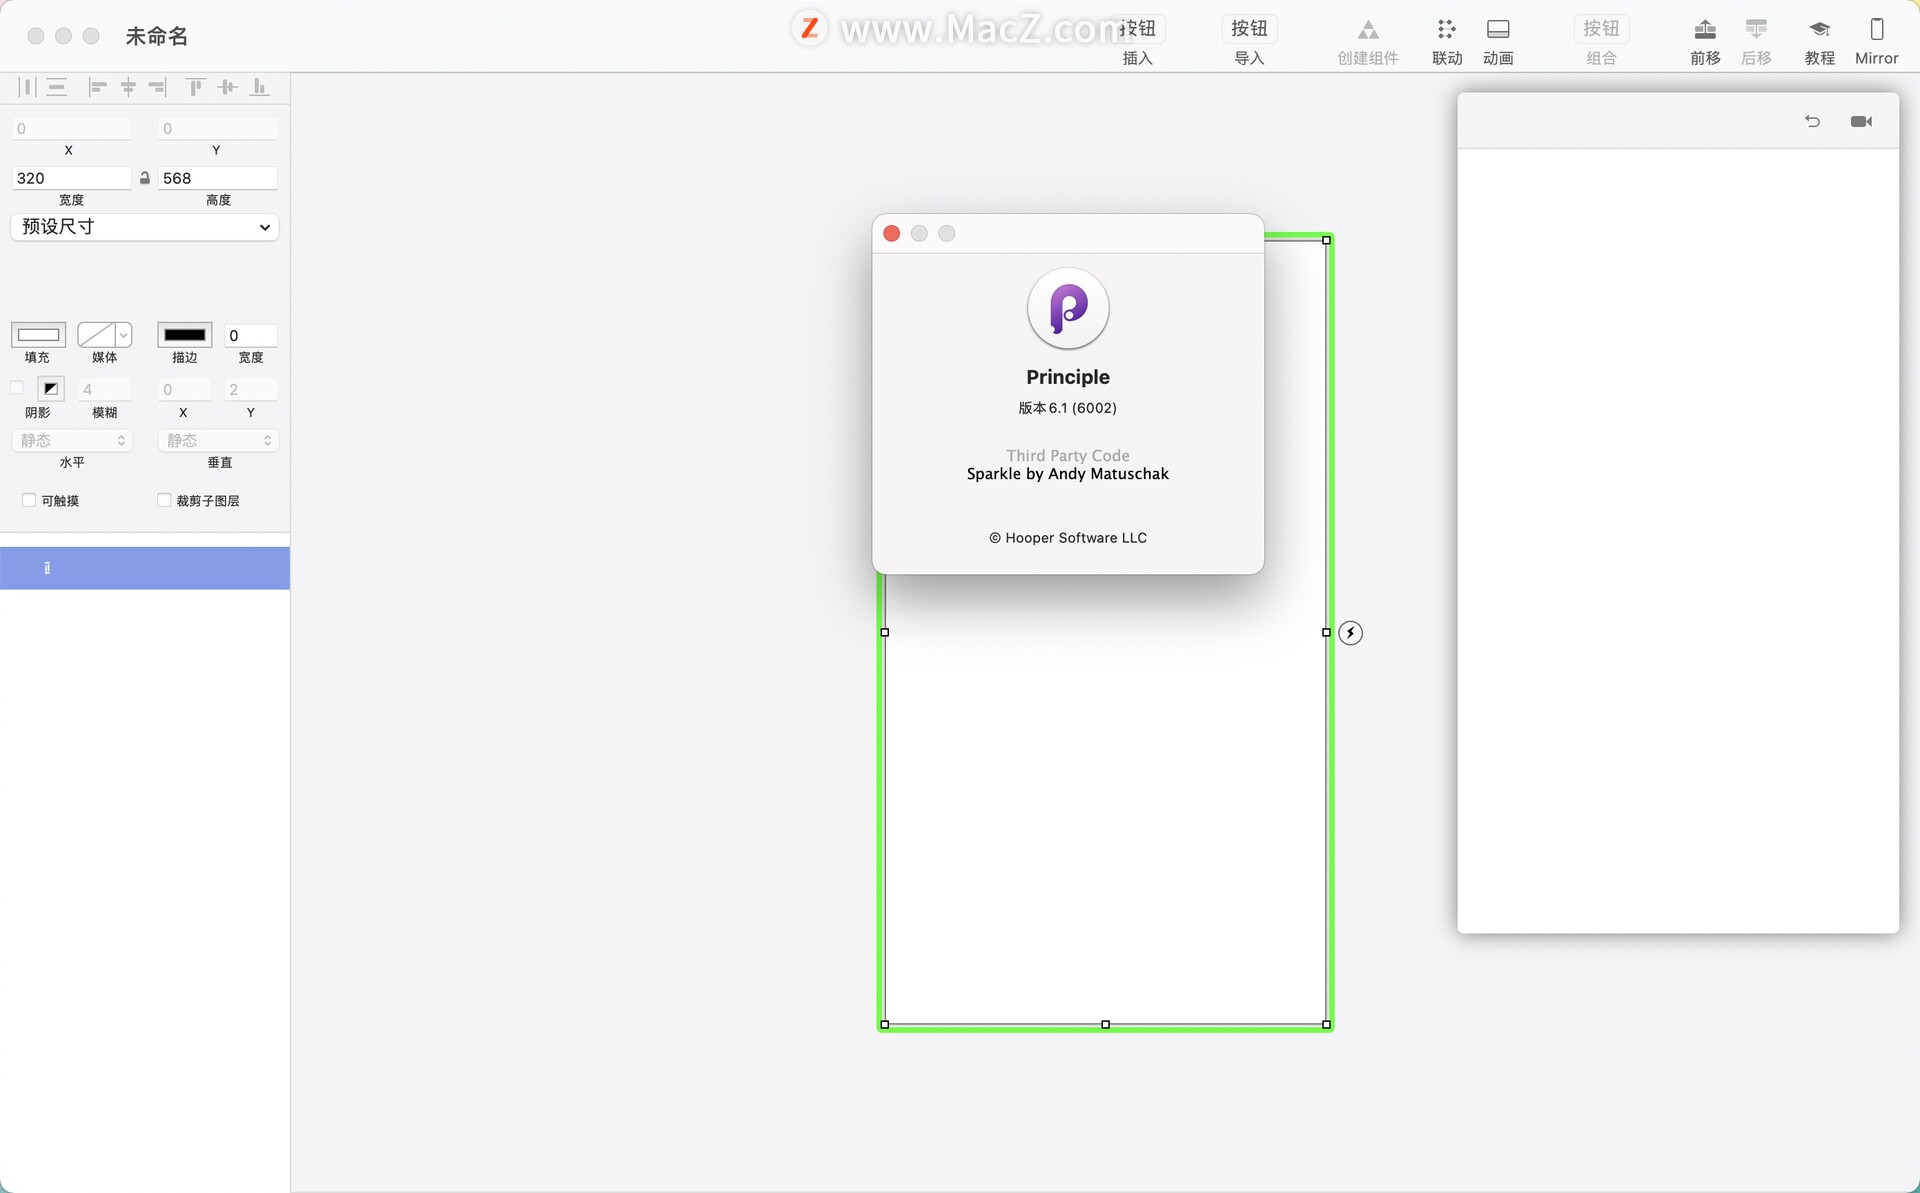The image size is (1920, 1193).
Task: Align layers to top edge
Action: (x=196, y=87)
